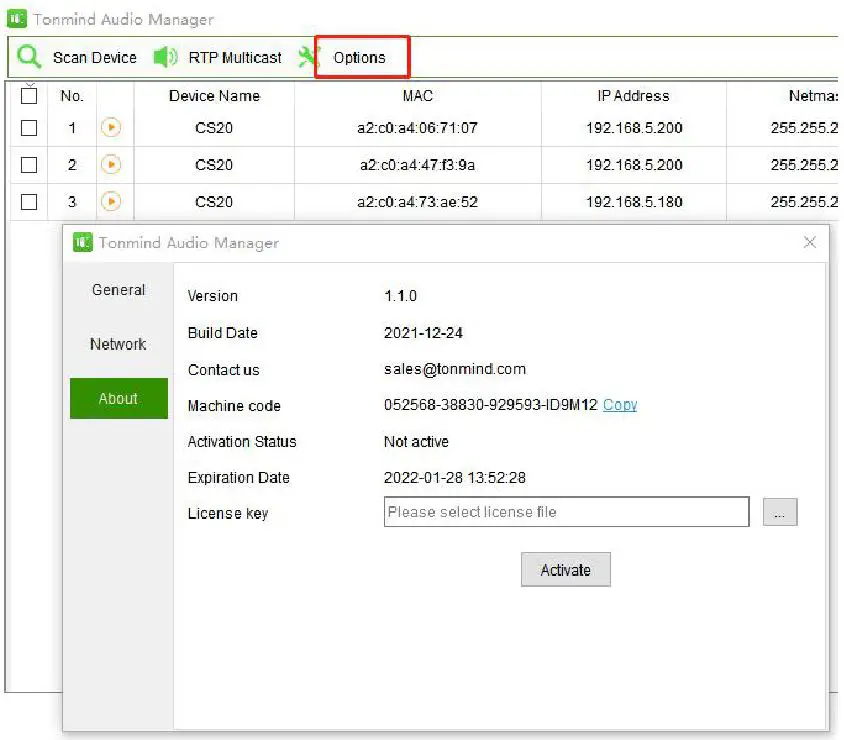The width and height of the screenshot is (844, 740).
Task: Click IP 192.168.5.200 in row 2
Action: [x=634, y=165]
